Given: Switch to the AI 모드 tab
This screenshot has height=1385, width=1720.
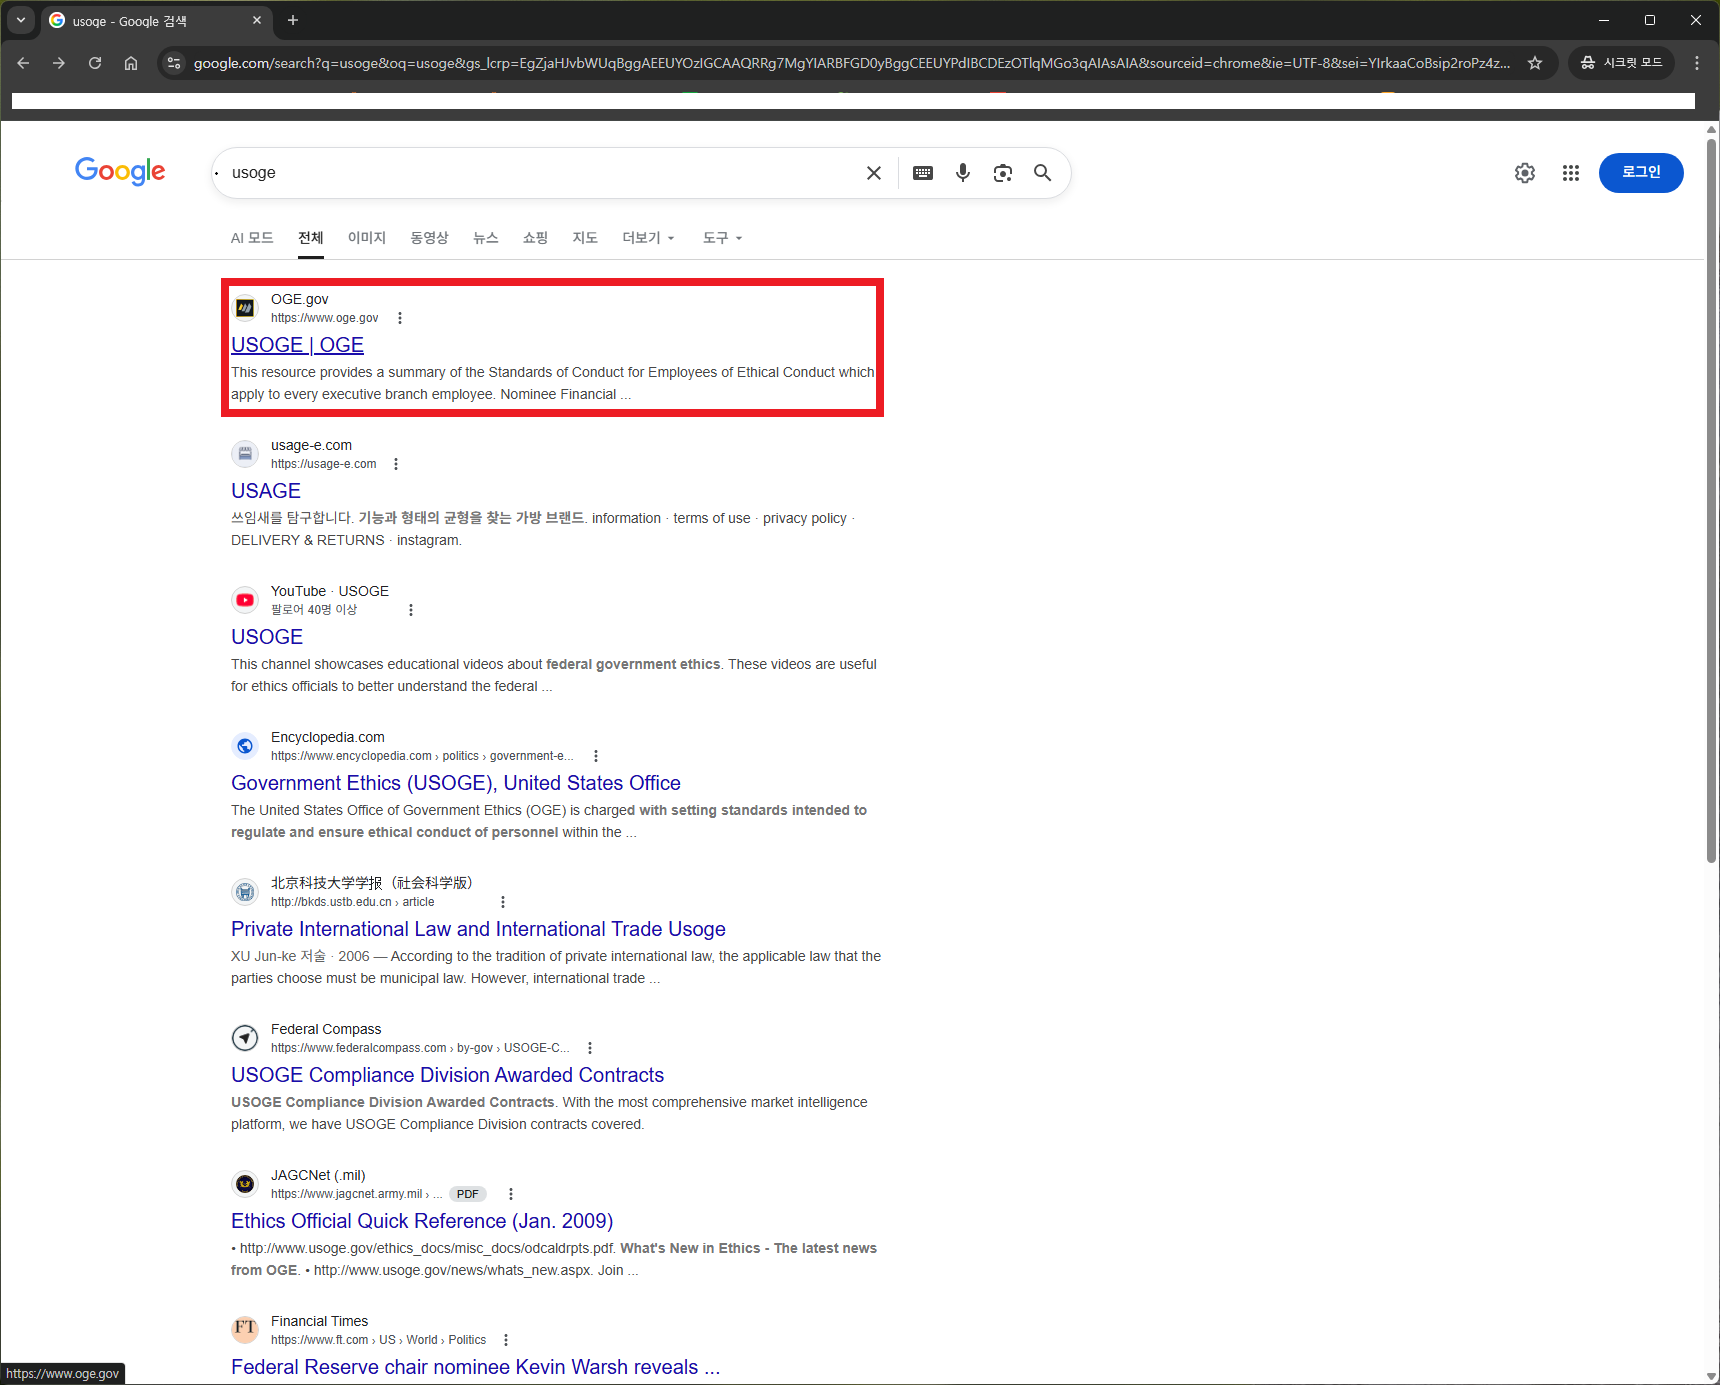Looking at the screenshot, I should (x=252, y=238).
